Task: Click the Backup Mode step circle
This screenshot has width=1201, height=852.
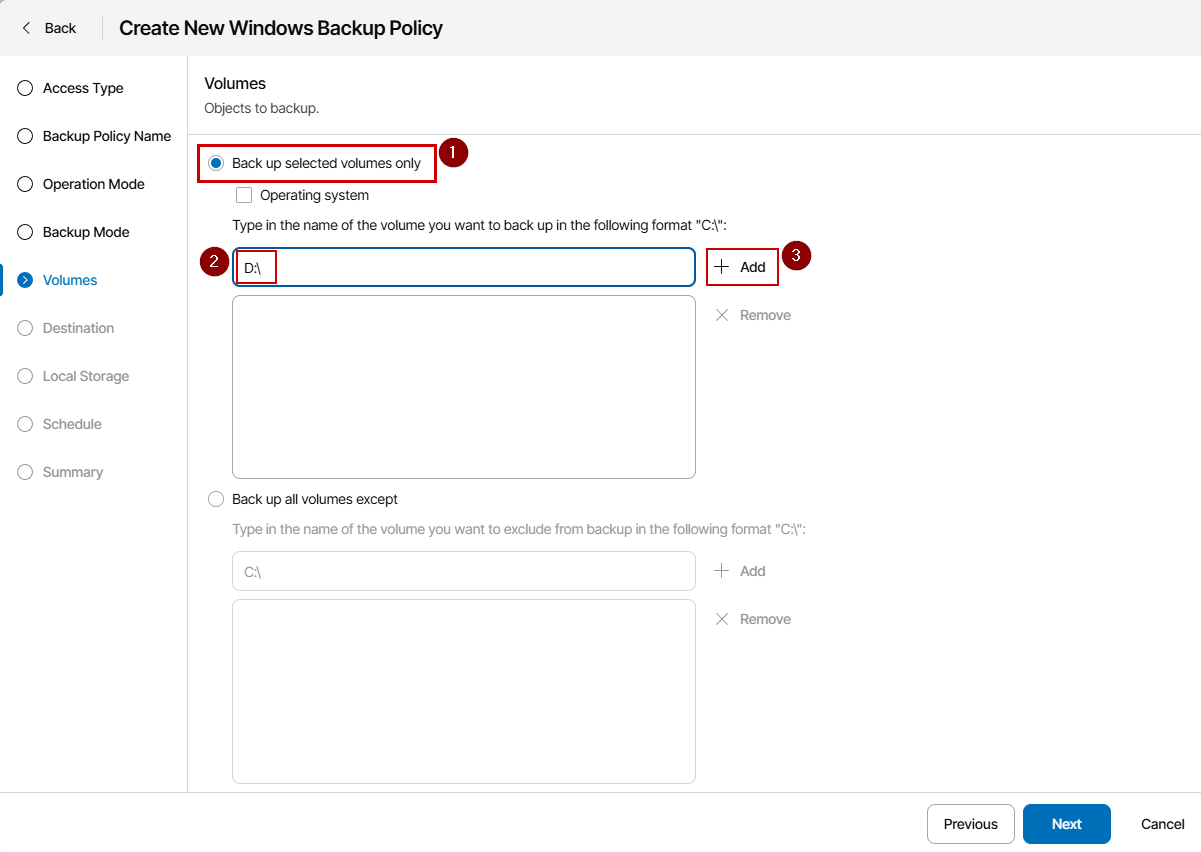Action: point(25,232)
